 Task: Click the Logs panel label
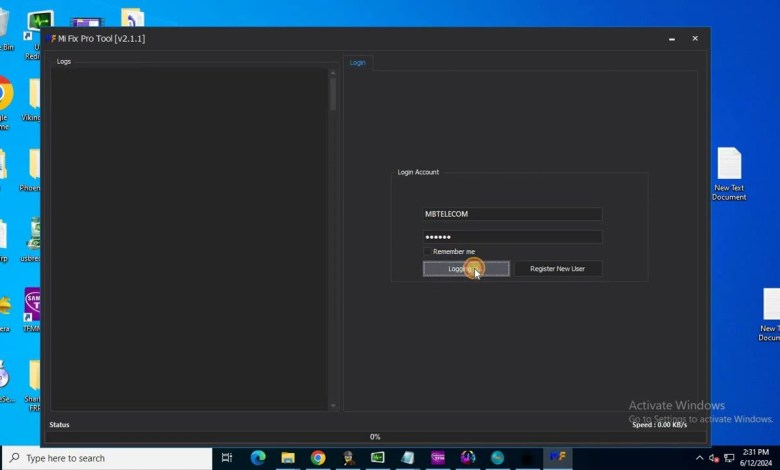click(x=64, y=62)
